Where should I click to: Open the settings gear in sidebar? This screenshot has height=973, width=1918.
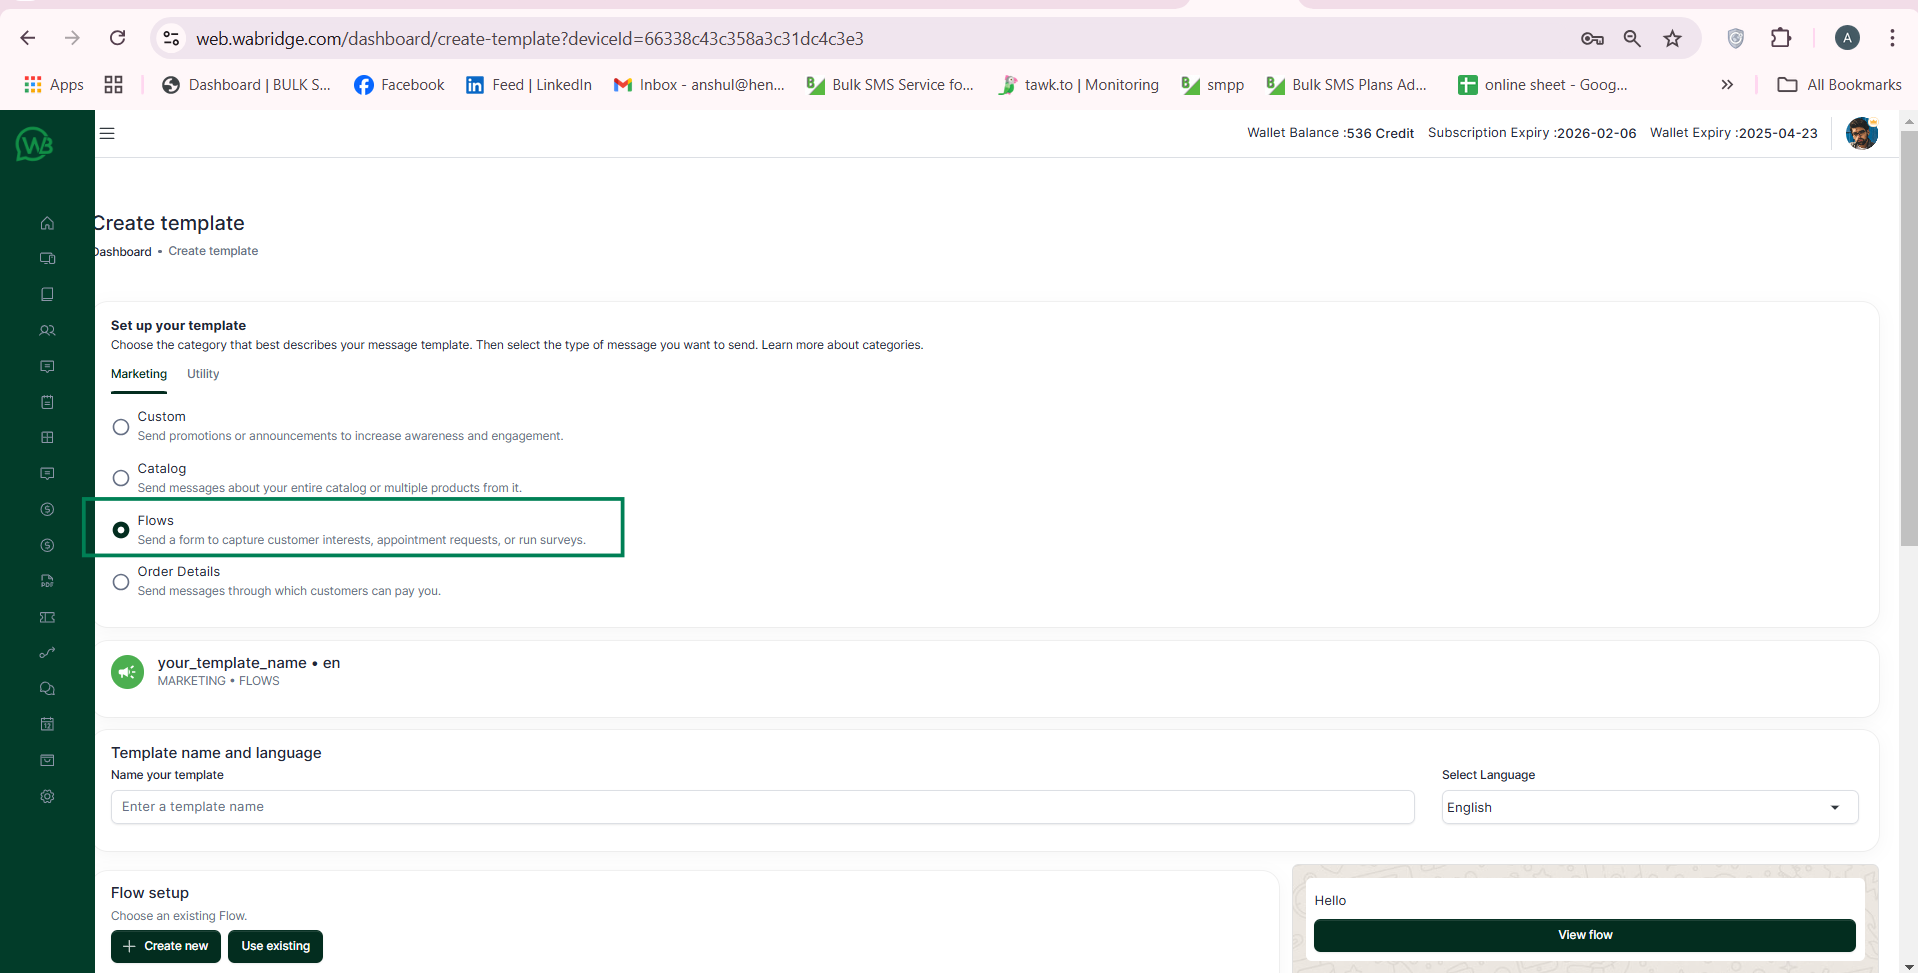tap(47, 796)
